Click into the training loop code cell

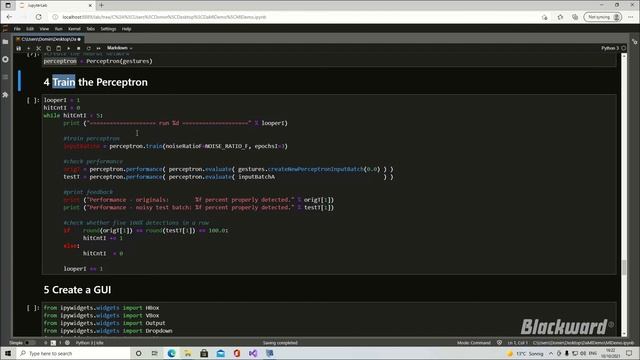[329, 184]
